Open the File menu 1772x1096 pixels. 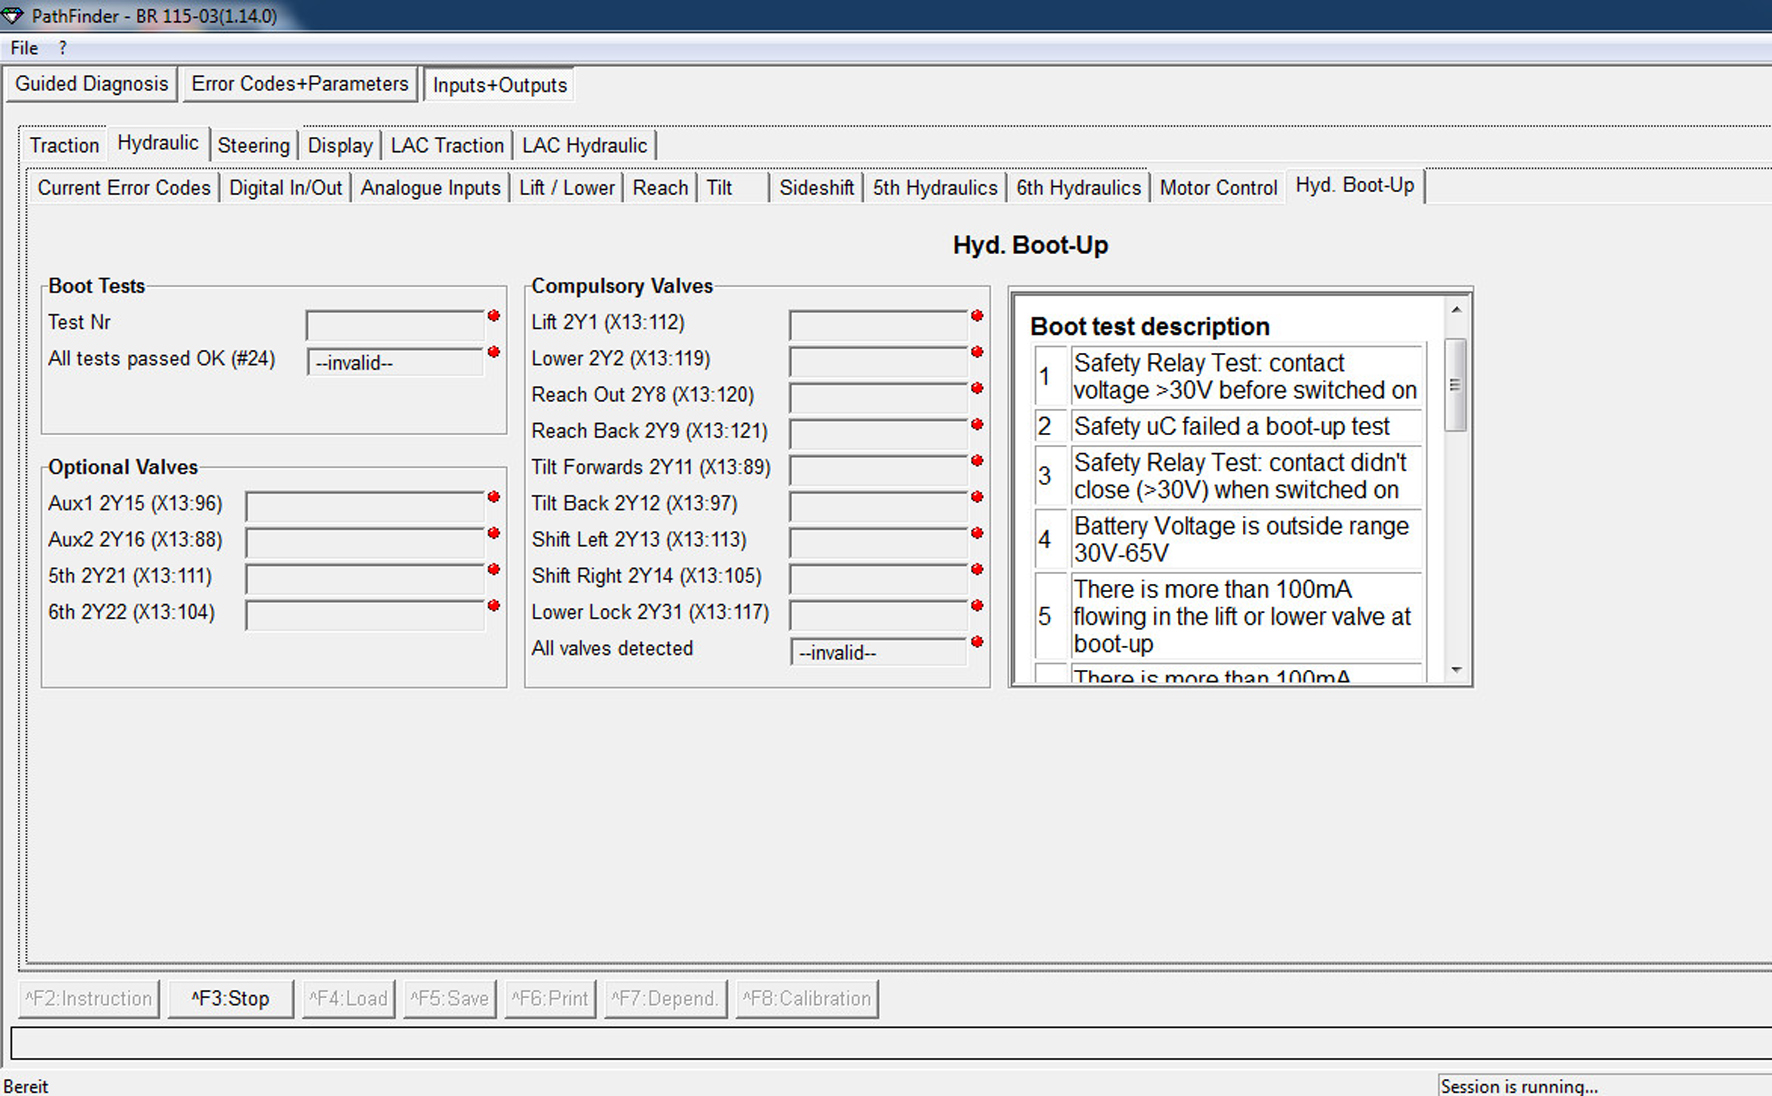point(24,48)
